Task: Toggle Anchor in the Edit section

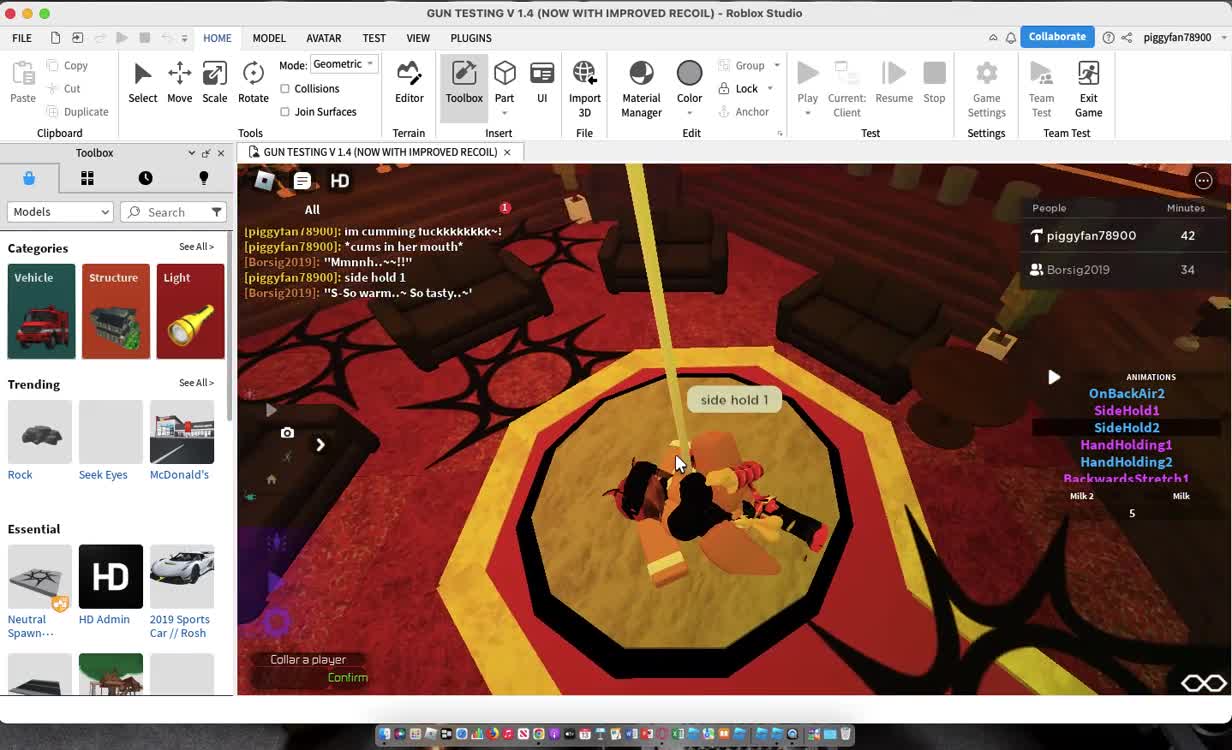Action: 743,112
